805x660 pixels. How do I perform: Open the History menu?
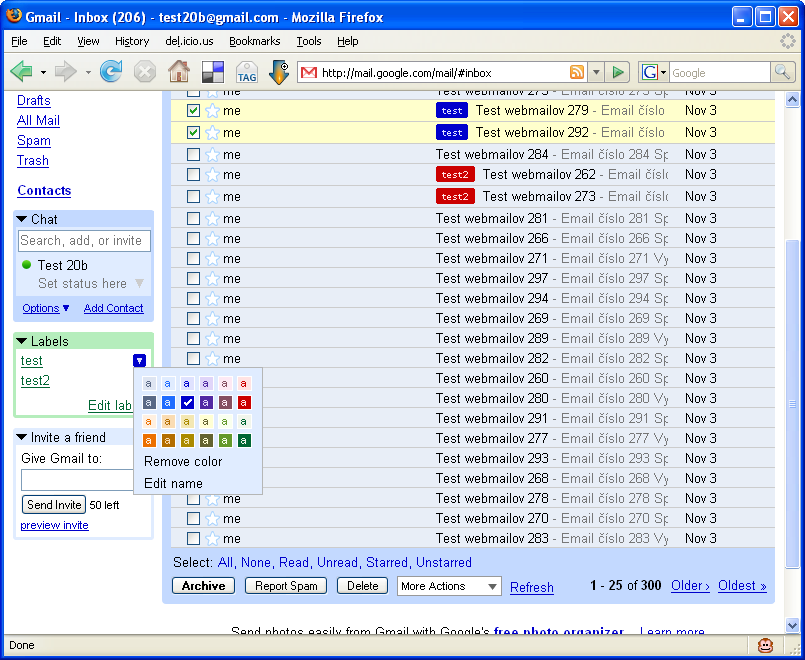click(x=132, y=41)
